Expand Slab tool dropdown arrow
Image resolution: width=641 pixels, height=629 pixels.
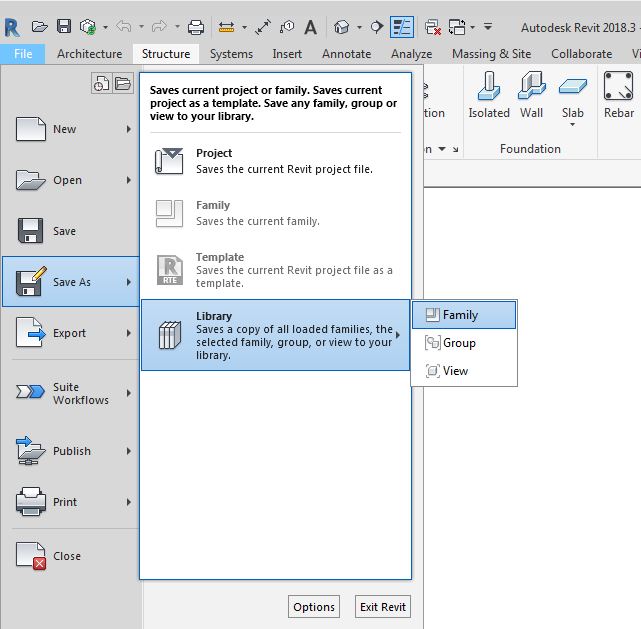click(572, 125)
